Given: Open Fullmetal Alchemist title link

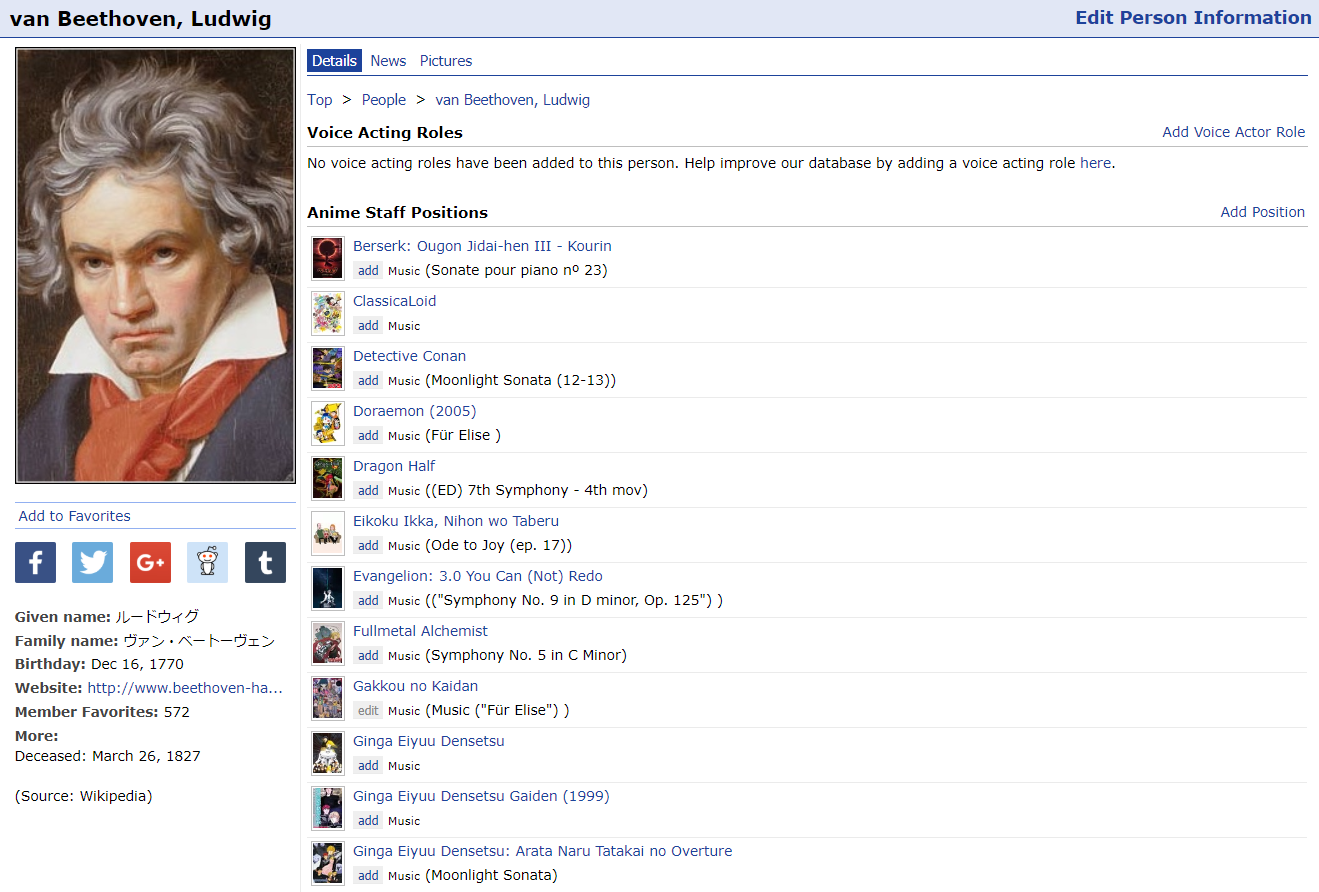Looking at the screenshot, I should [421, 631].
